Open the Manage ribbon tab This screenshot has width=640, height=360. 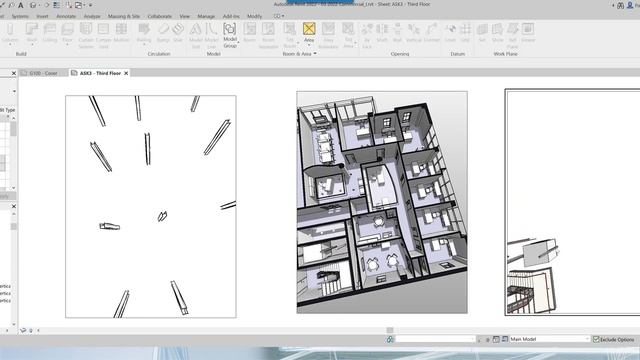[206, 16]
